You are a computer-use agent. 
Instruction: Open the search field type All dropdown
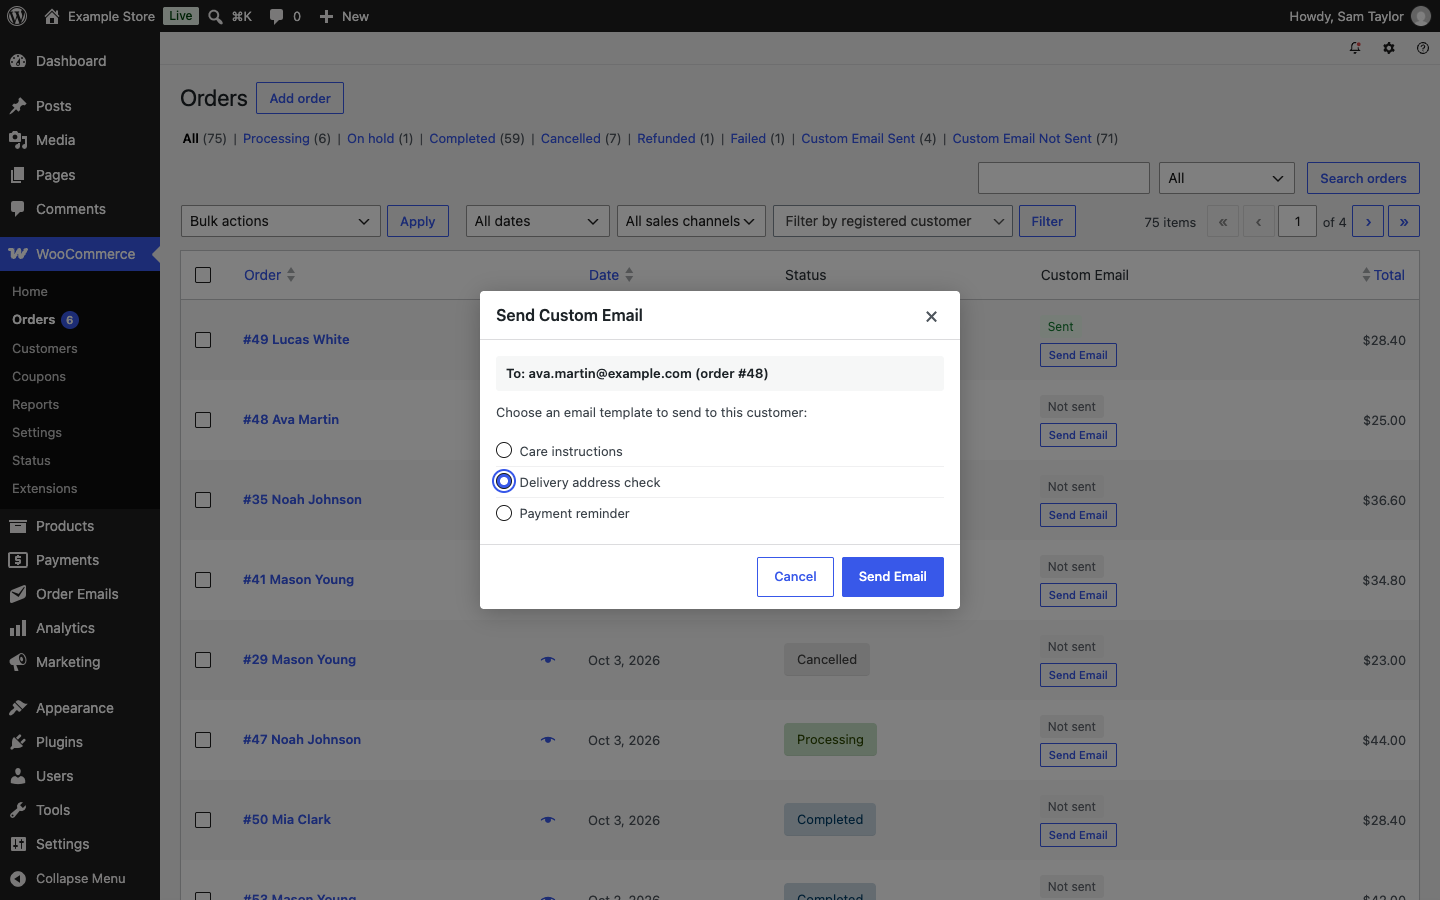click(1227, 178)
